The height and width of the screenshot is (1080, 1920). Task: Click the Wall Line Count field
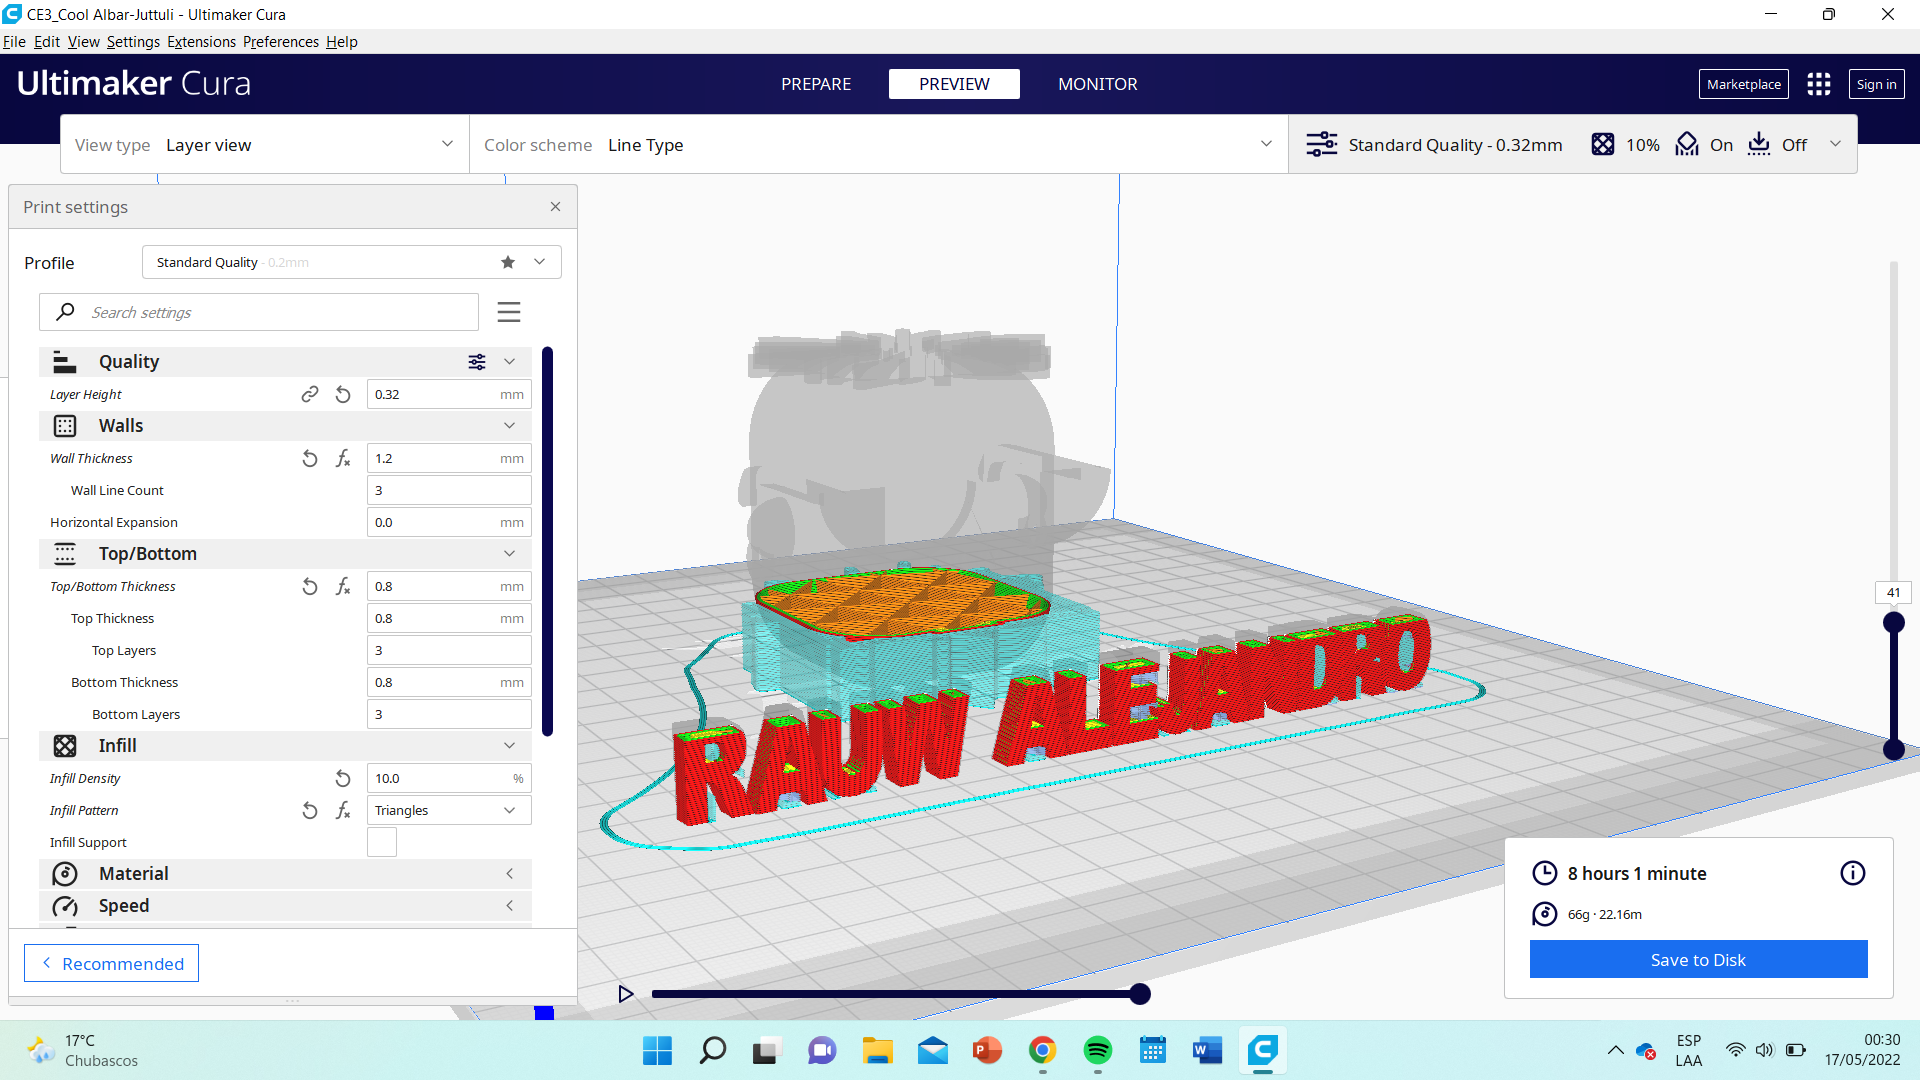click(x=449, y=490)
